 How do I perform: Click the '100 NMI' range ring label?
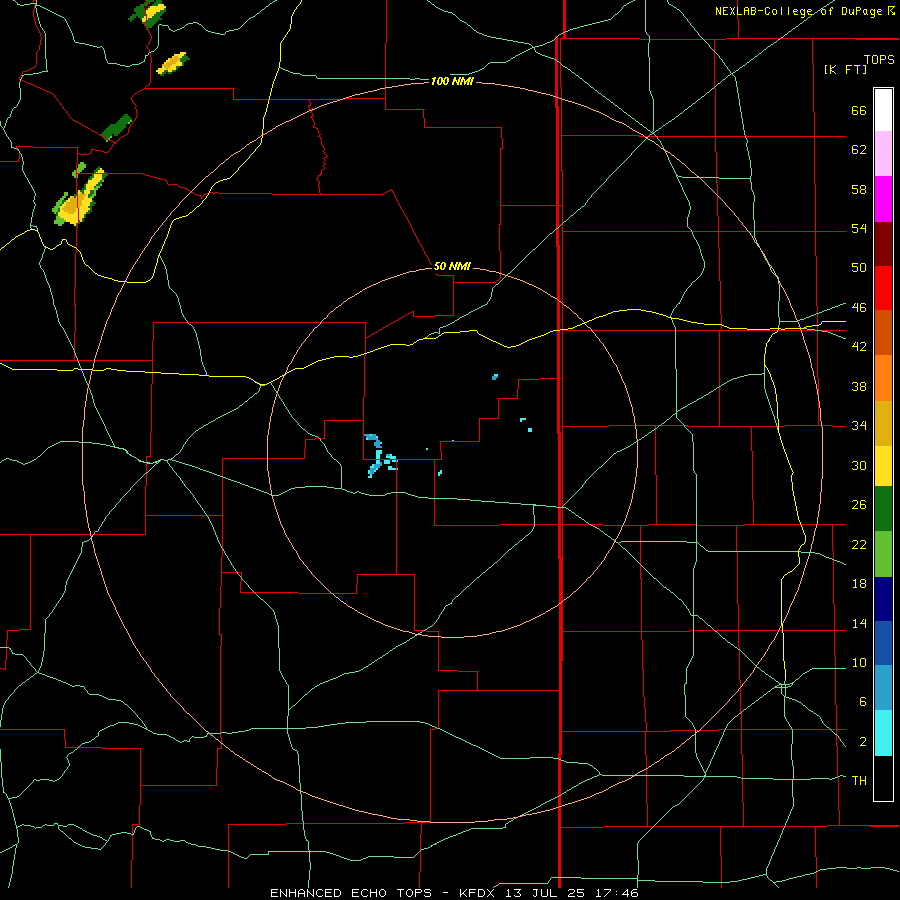(x=452, y=82)
